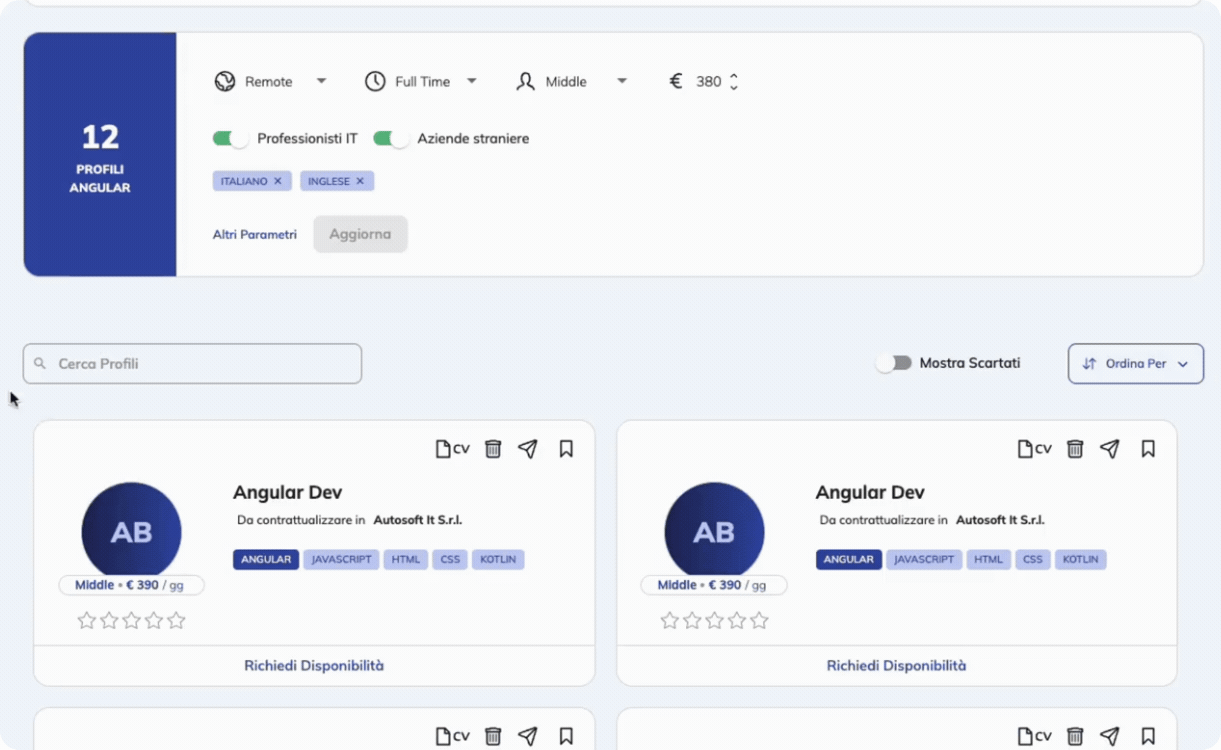This screenshot has height=750, width=1221.
Task: Click Richiedi Disponibilità on the first card
Action: click(x=314, y=664)
